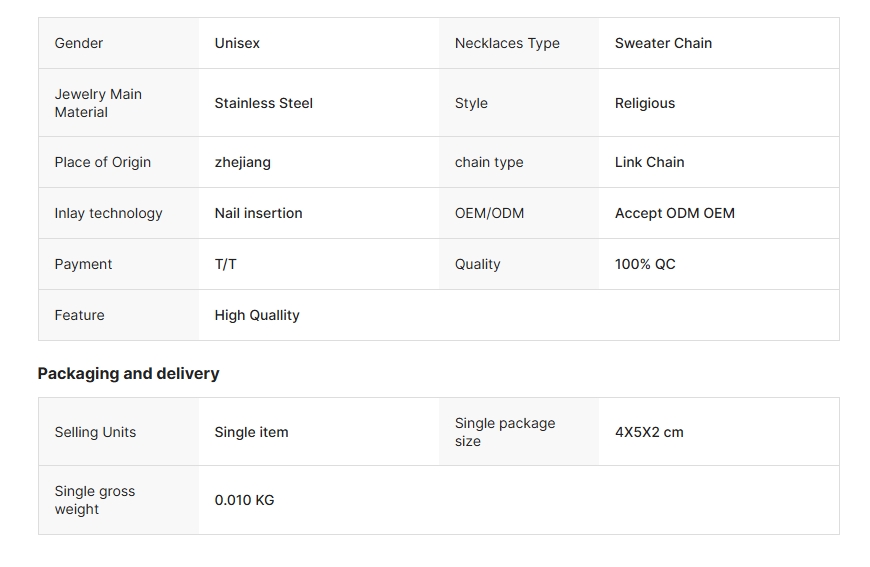Viewport: 870px width, 567px height.
Task: Click the Place of Origin label
Action: 103,162
